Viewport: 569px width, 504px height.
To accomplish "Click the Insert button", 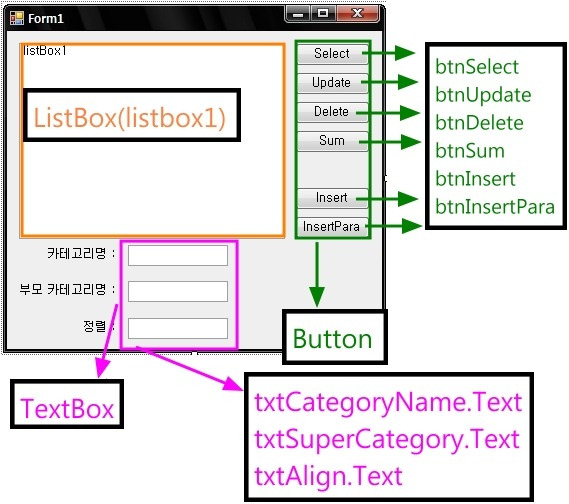I will (x=332, y=198).
